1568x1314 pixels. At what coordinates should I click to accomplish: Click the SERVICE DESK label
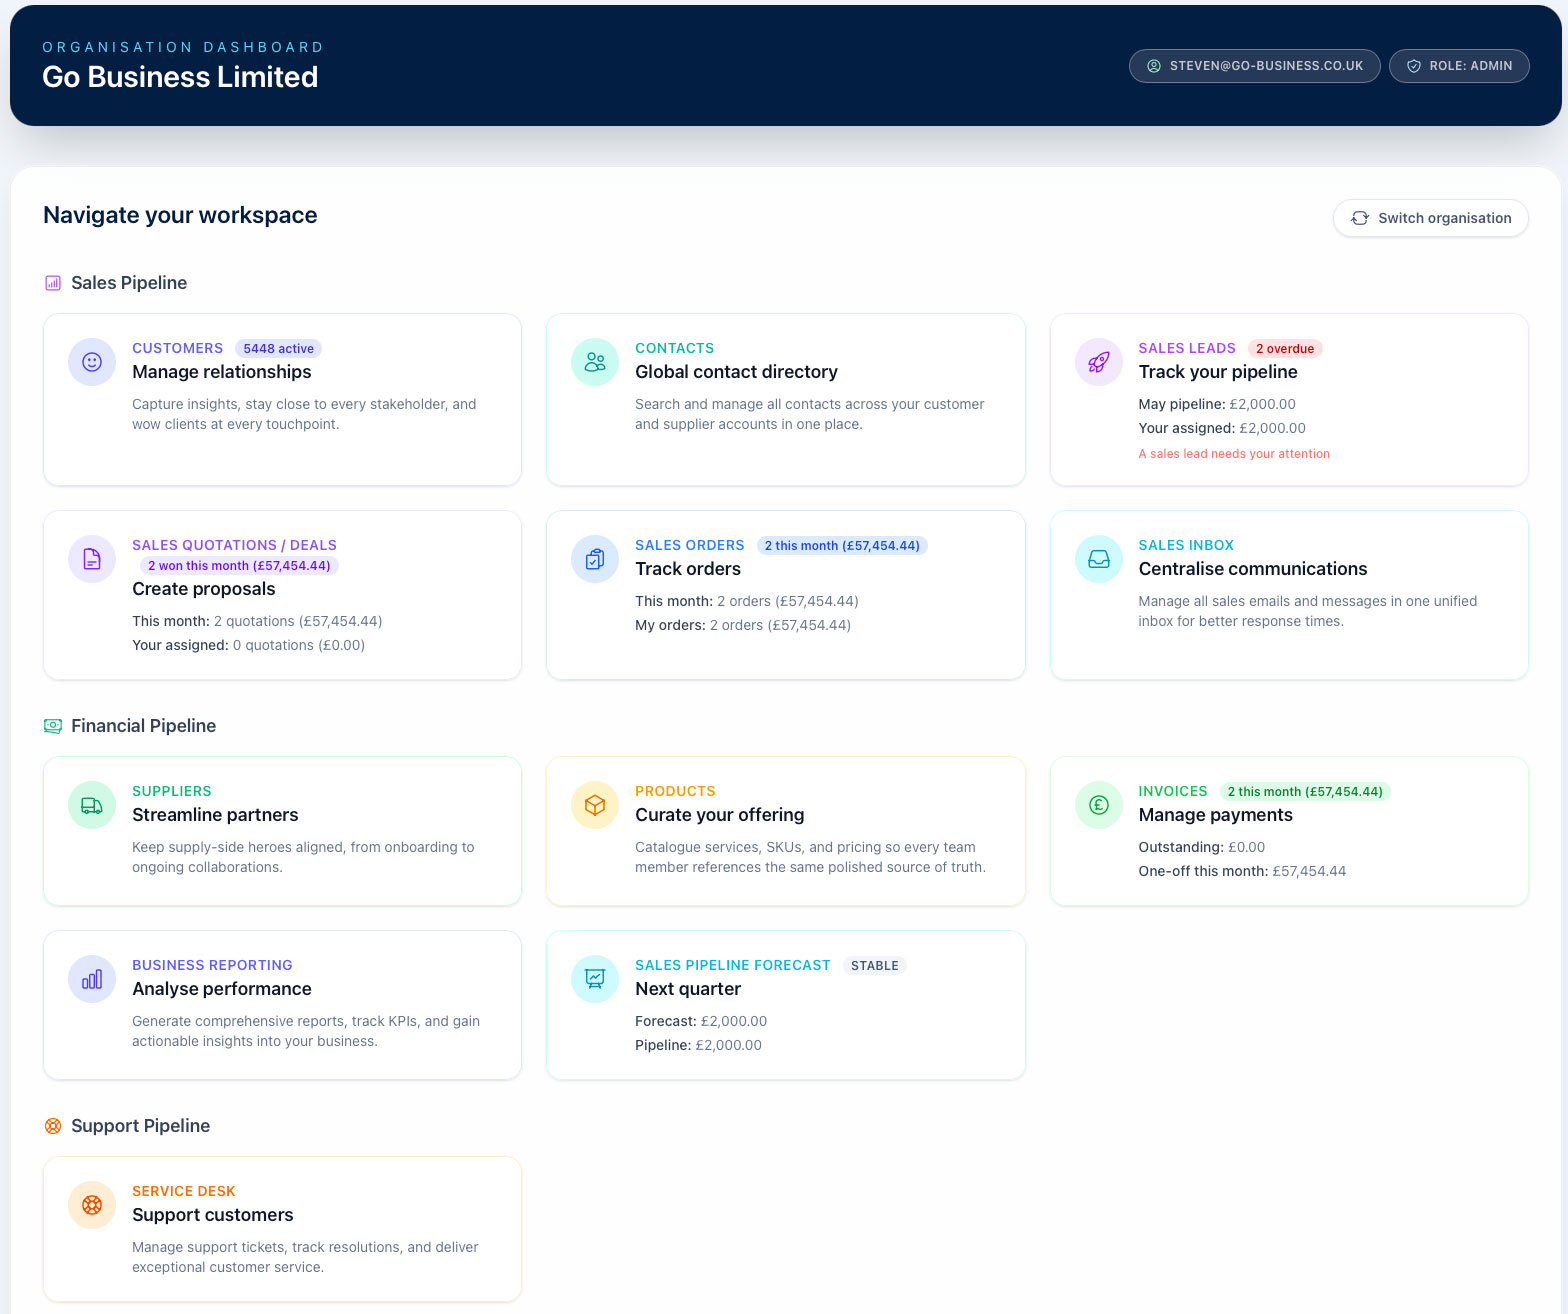pos(184,1191)
